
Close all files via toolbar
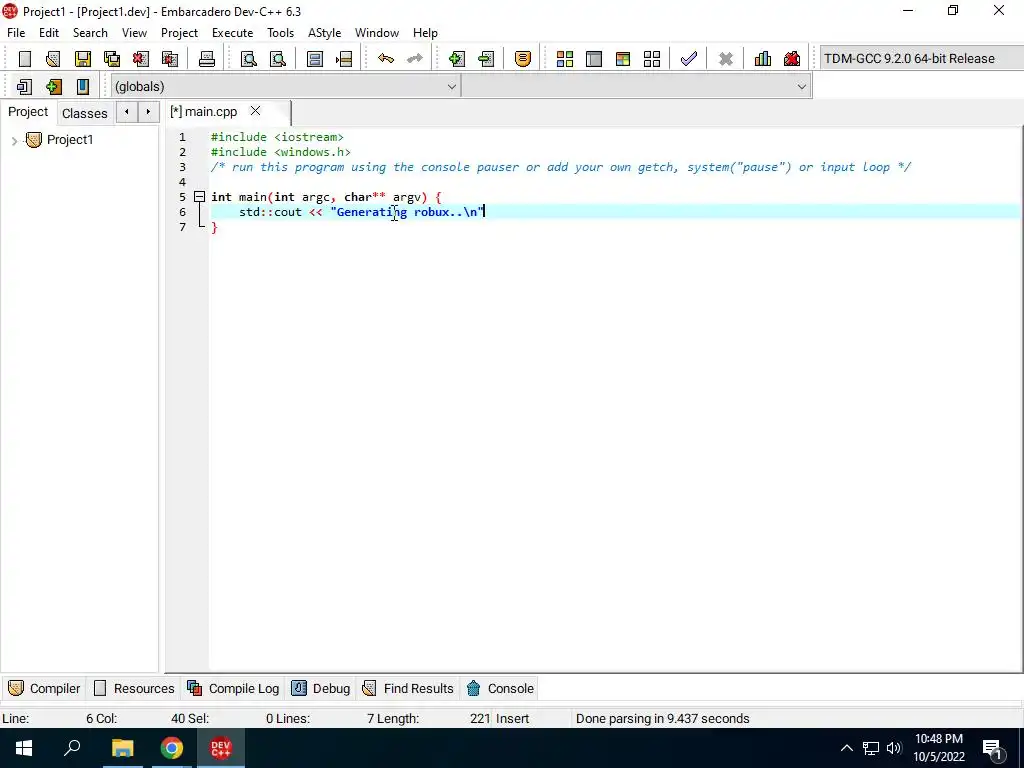coord(170,59)
